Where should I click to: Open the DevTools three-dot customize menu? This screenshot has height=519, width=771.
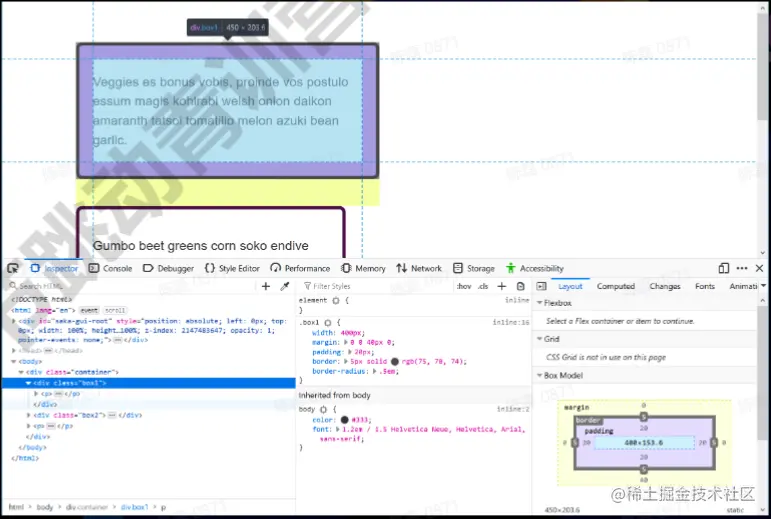coord(742,268)
